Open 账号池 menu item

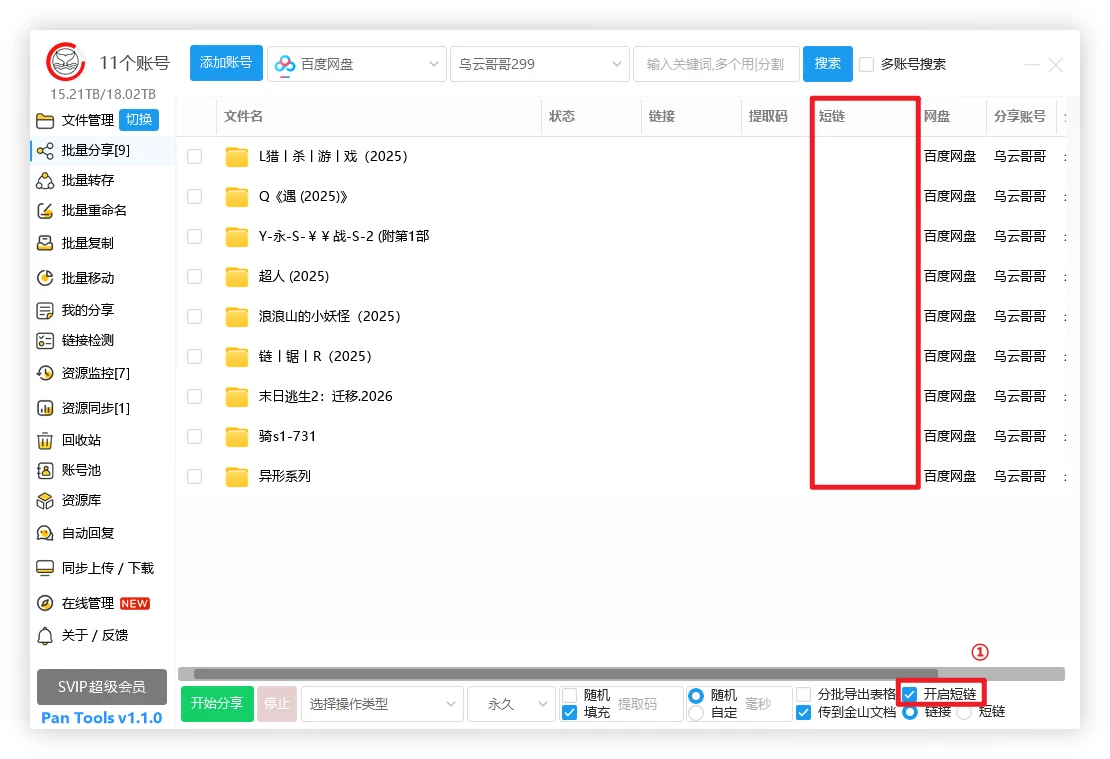[80, 471]
